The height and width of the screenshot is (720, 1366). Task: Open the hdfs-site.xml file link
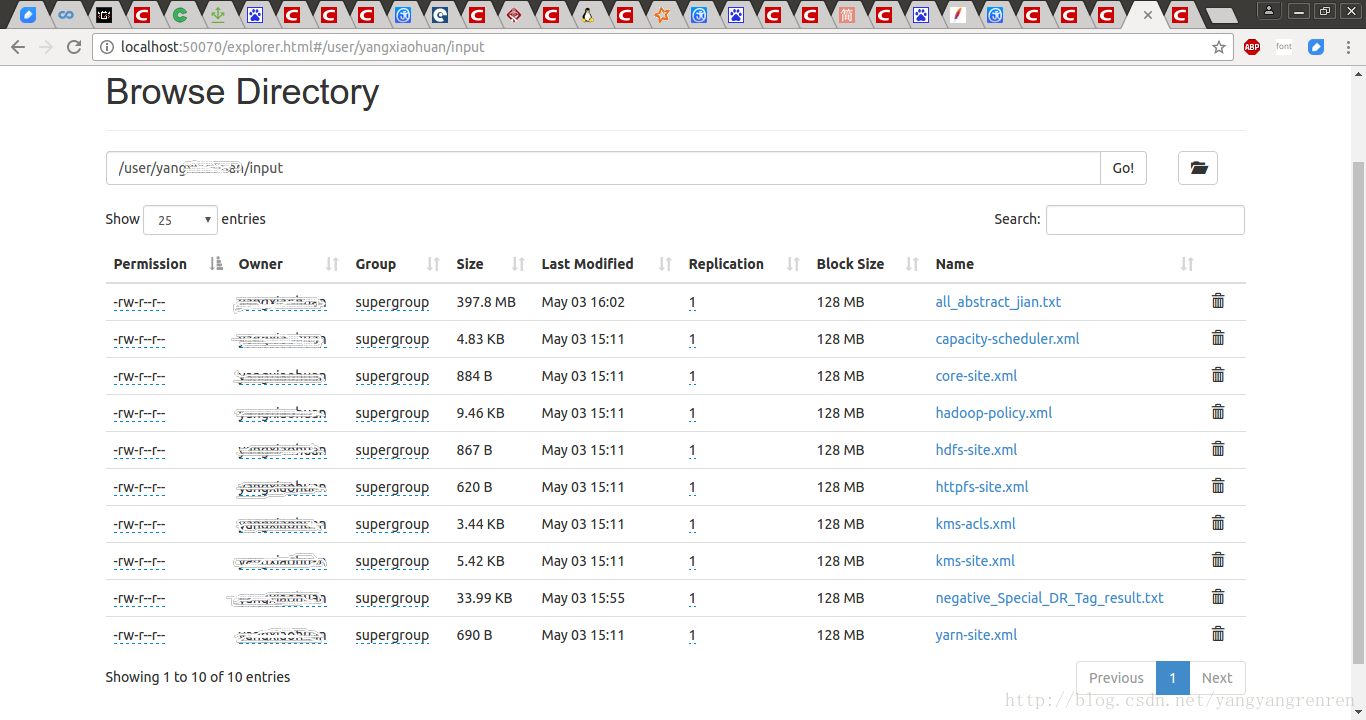click(976, 450)
